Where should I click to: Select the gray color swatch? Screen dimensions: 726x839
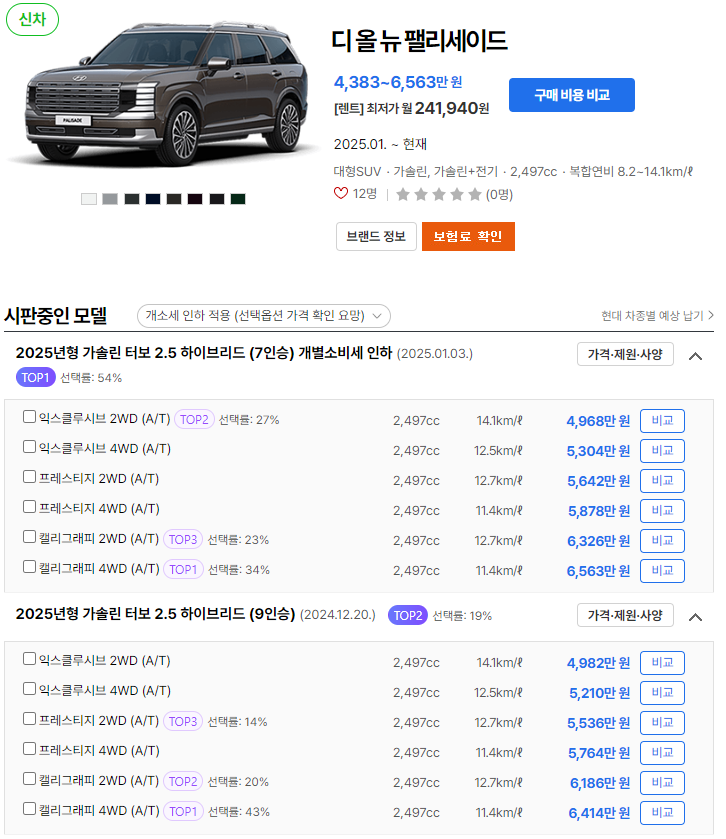pyautogui.click(x=110, y=199)
